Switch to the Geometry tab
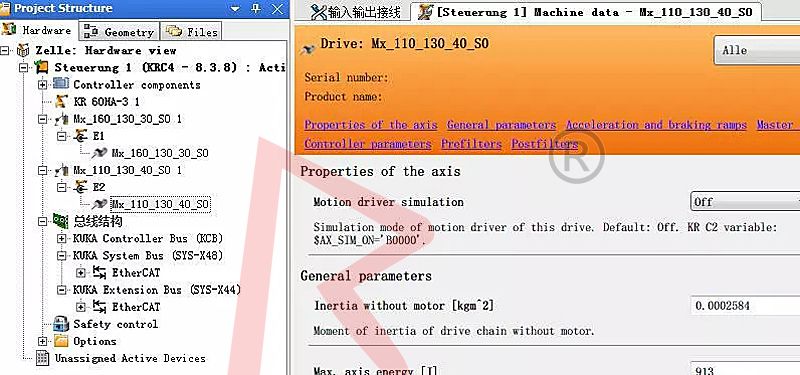The image size is (800, 375). pos(119,32)
